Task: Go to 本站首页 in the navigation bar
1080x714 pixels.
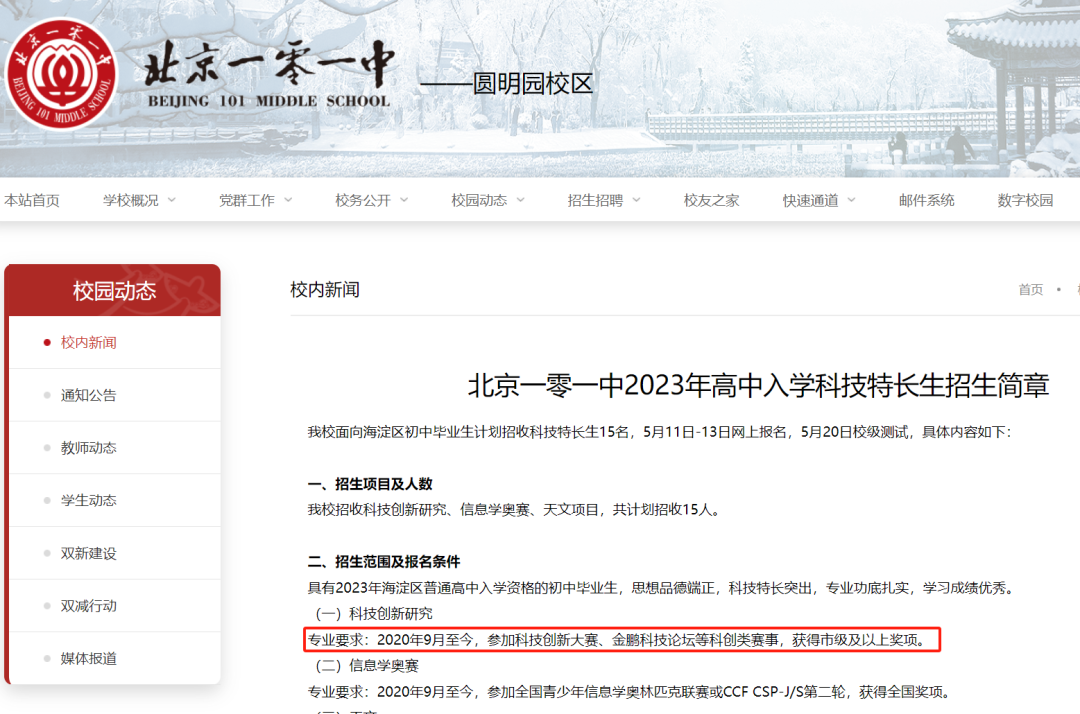Action: pos(32,200)
